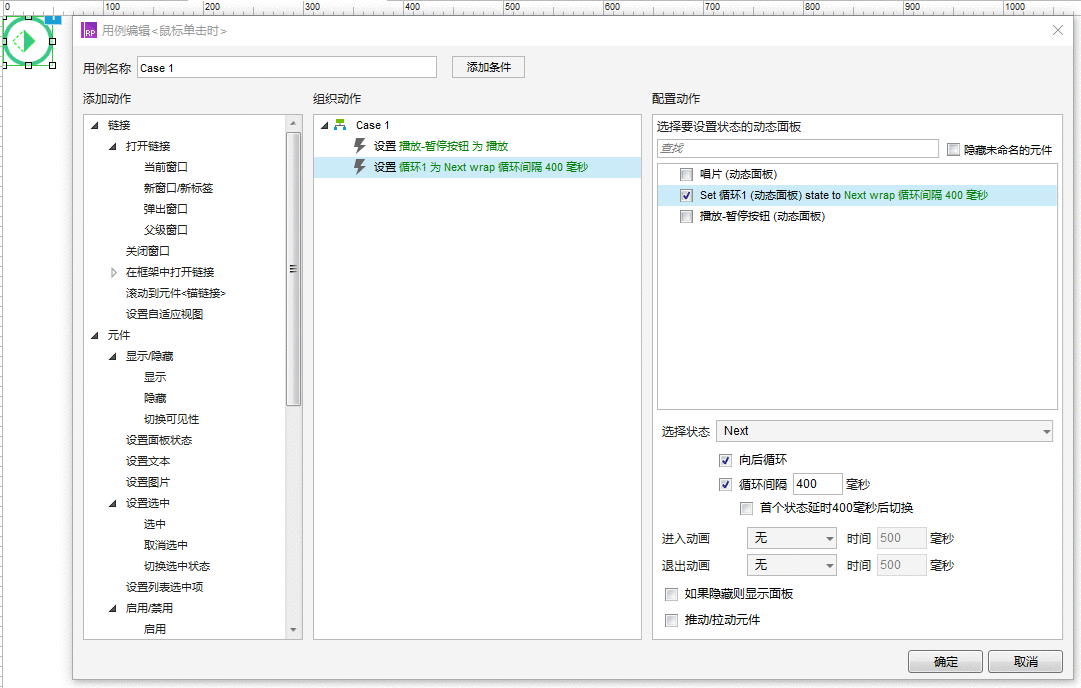1081x688 pixels.
Task: Click the 添加条件 button
Action: click(x=488, y=67)
